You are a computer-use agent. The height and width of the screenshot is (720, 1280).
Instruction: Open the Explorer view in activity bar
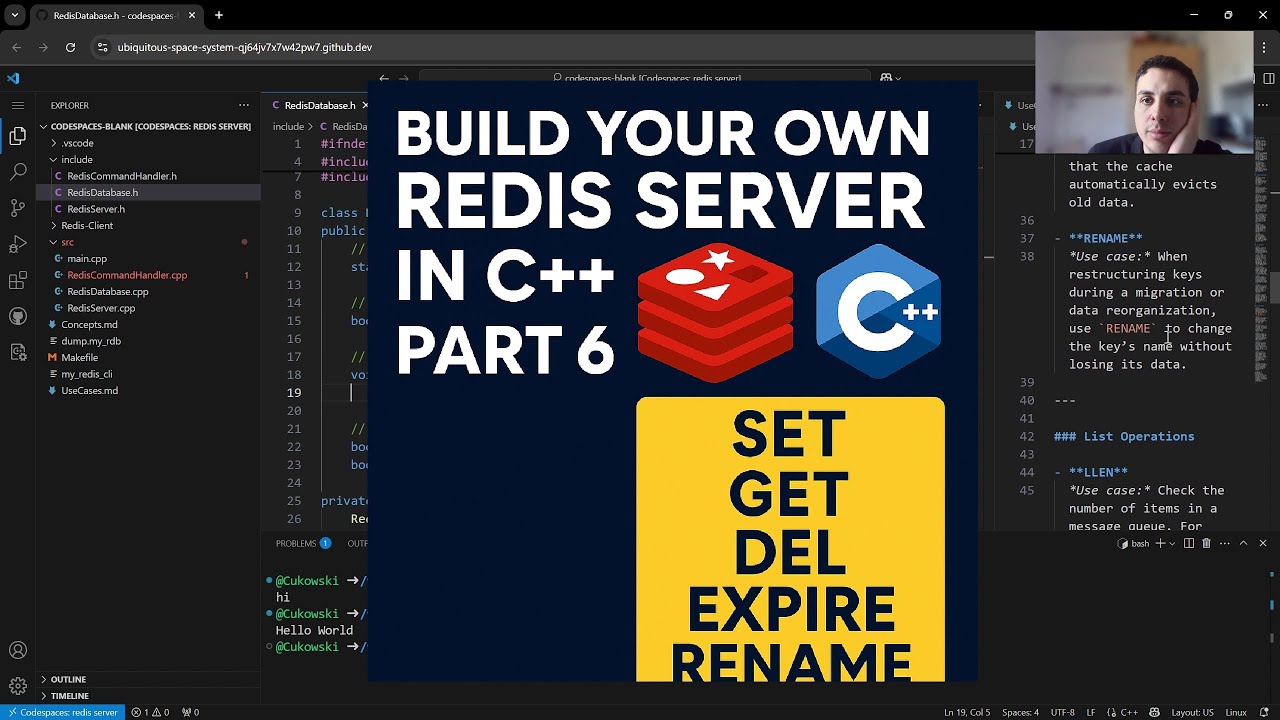(x=18, y=136)
